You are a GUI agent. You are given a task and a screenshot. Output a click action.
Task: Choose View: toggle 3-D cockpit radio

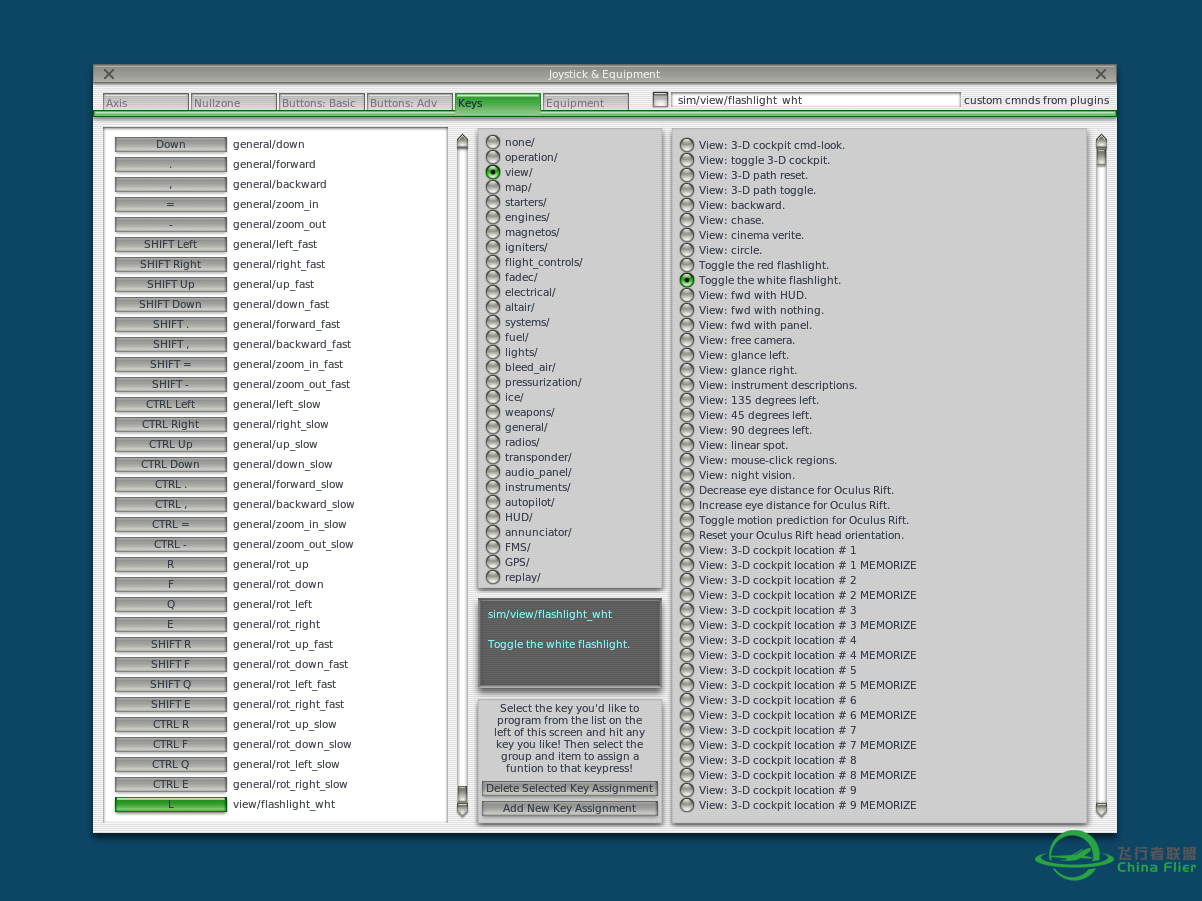pos(687,160)
